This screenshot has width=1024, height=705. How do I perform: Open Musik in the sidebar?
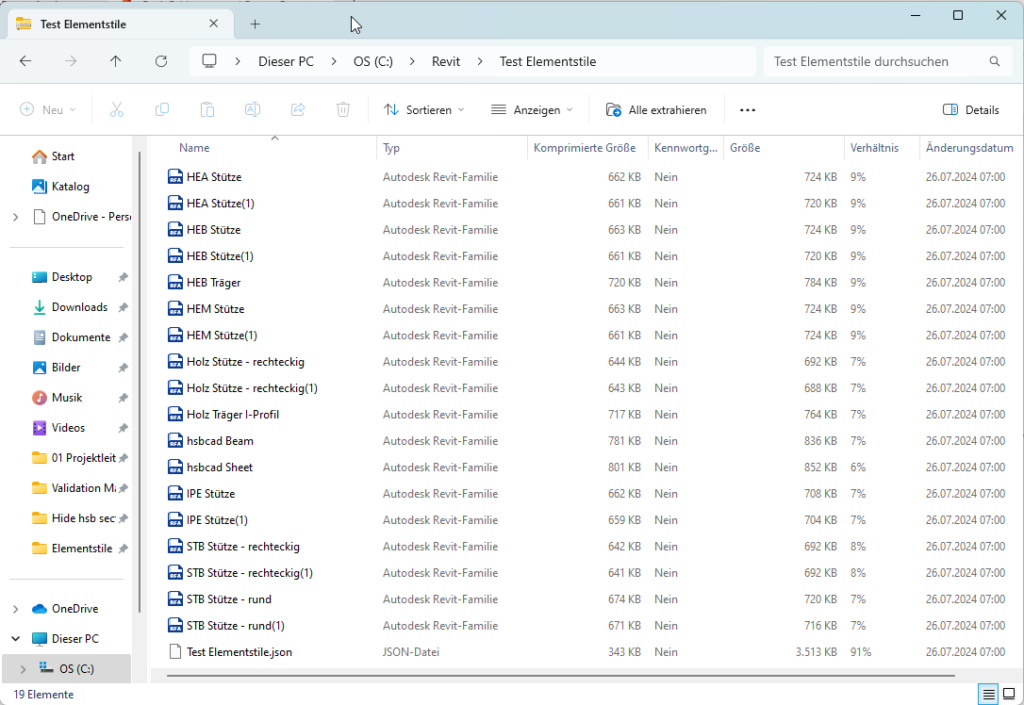(x=57, y=398)
